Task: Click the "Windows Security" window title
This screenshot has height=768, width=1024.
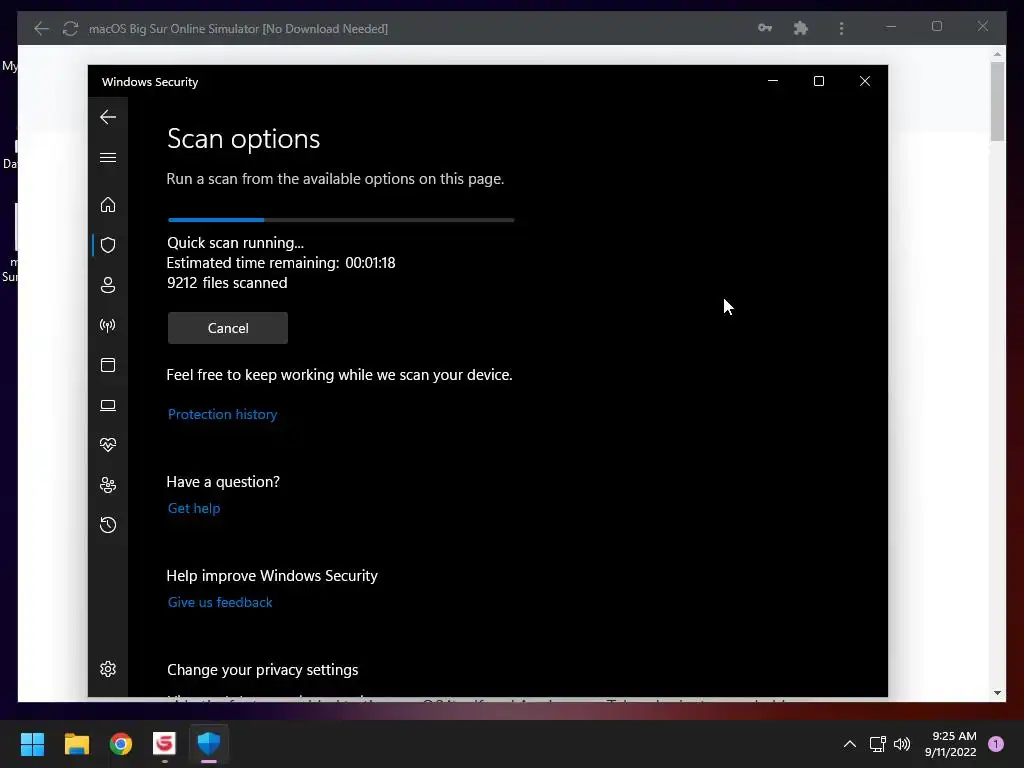Action: (x=150, y=82)
